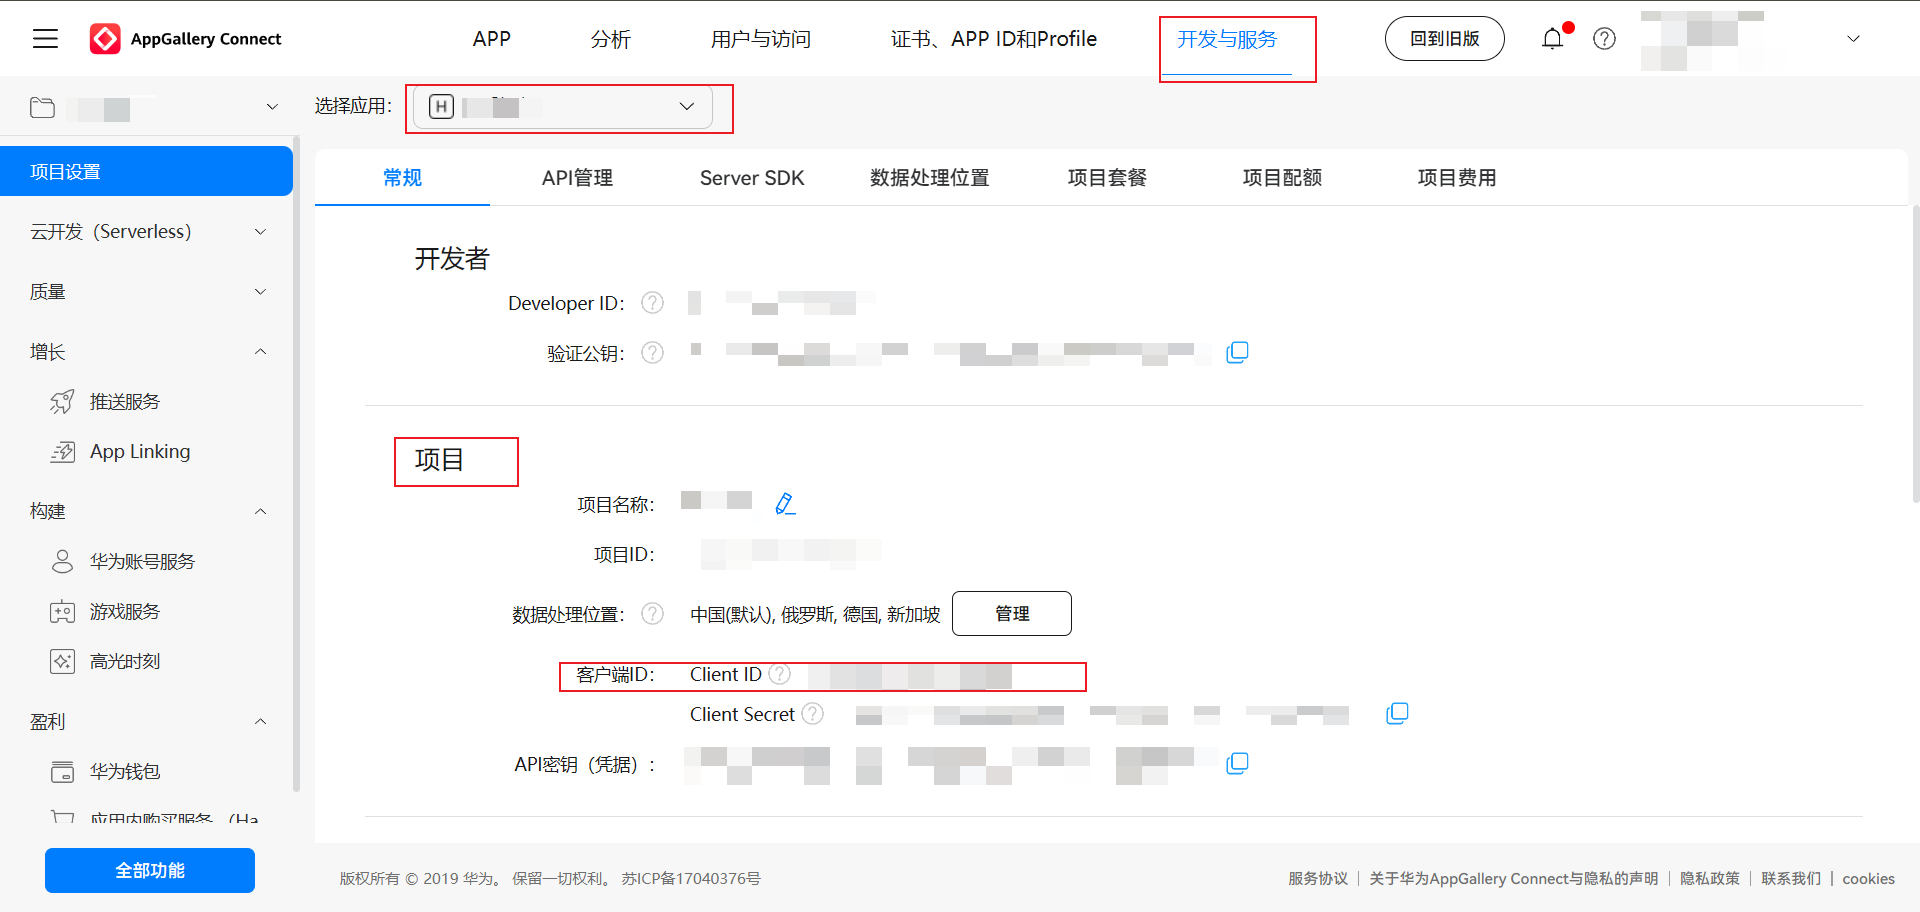Viewport: 1920px width, 912px height.
Task: Expand the 云开发 (Serverless) section
Action: (x=261, y=232)
